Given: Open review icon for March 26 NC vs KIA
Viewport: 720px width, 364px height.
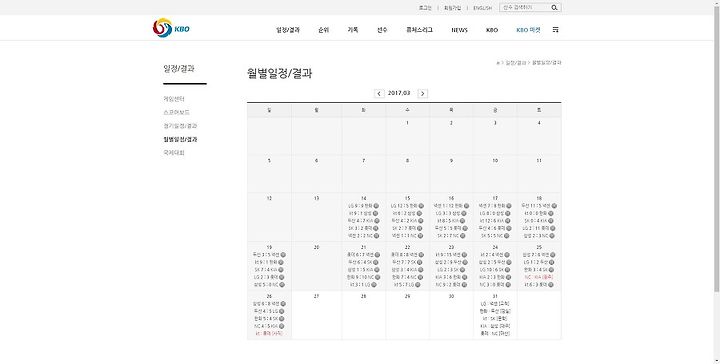Looking at the screenshot, I should (x=281, y=326).
